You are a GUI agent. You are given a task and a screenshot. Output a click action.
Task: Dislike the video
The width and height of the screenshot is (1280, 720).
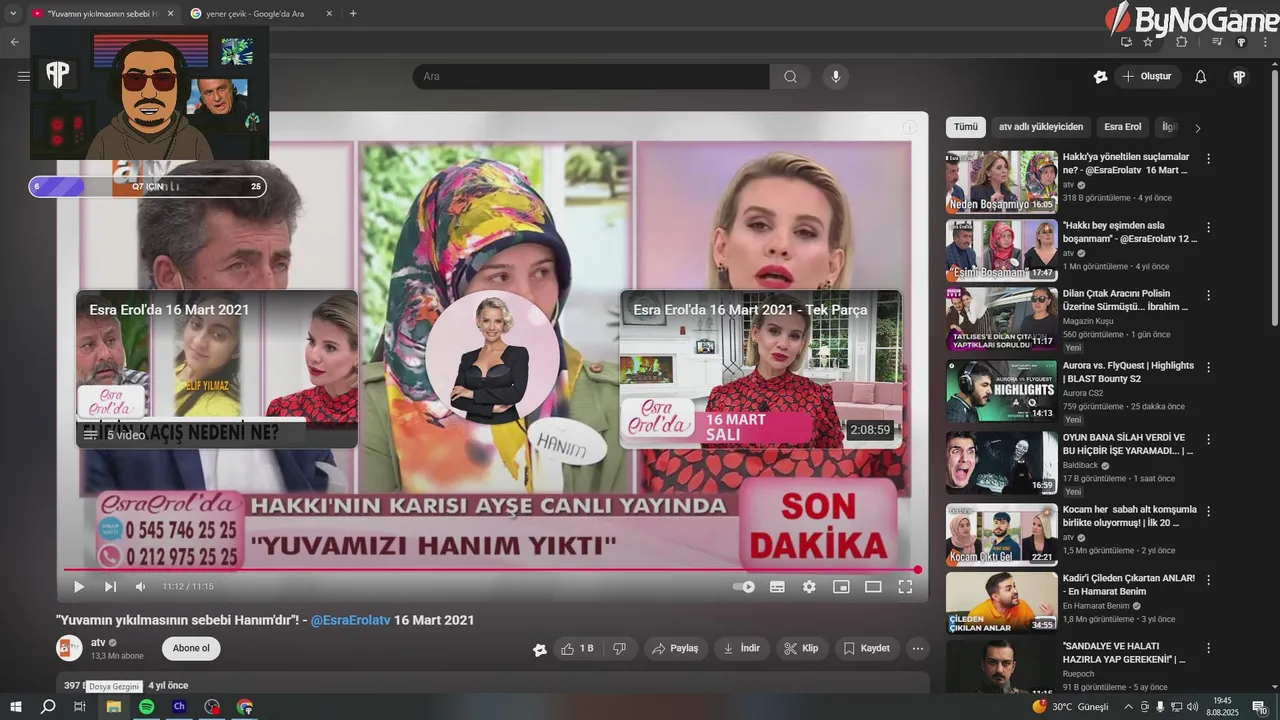point(619,649)
